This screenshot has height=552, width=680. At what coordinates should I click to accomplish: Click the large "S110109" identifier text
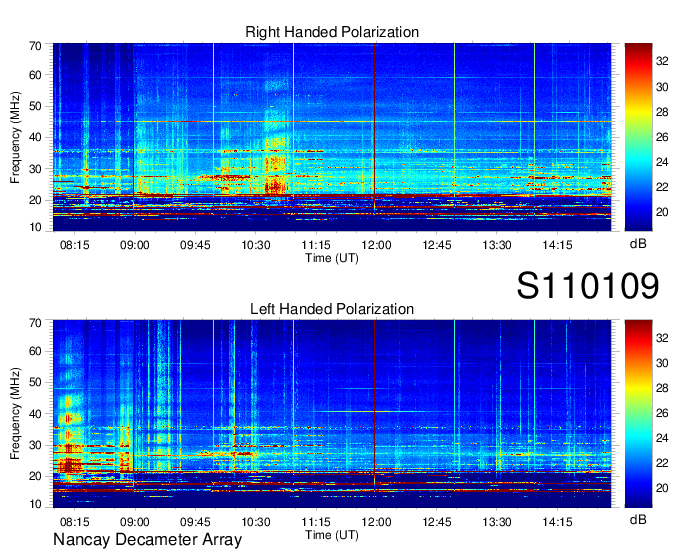tap(588, 285)
